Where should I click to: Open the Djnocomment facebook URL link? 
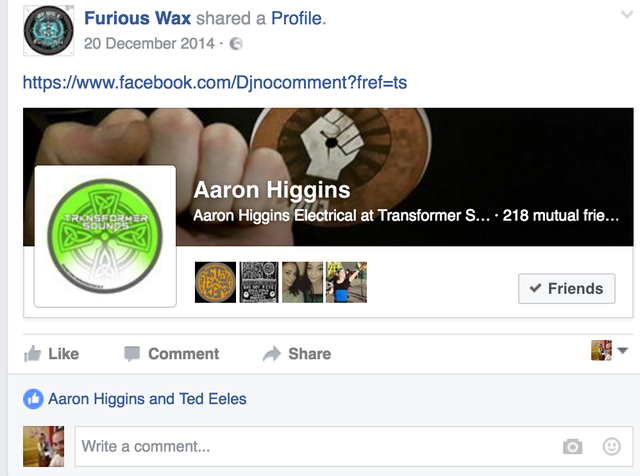(x=215, y=82)
